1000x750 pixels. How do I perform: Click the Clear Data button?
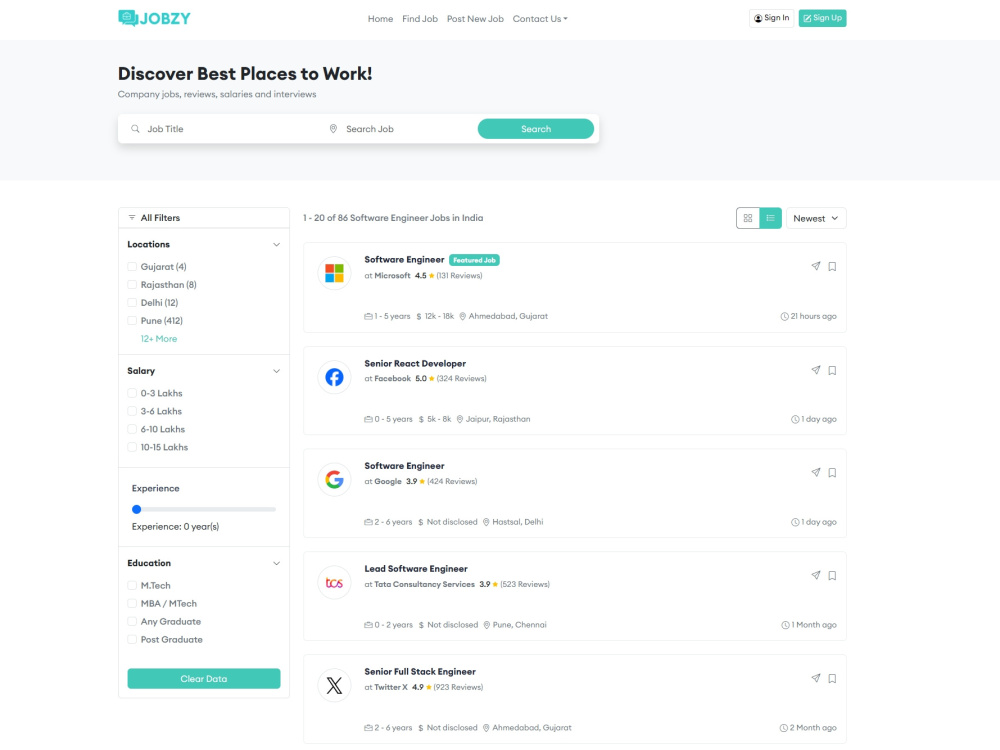[203, 679]
